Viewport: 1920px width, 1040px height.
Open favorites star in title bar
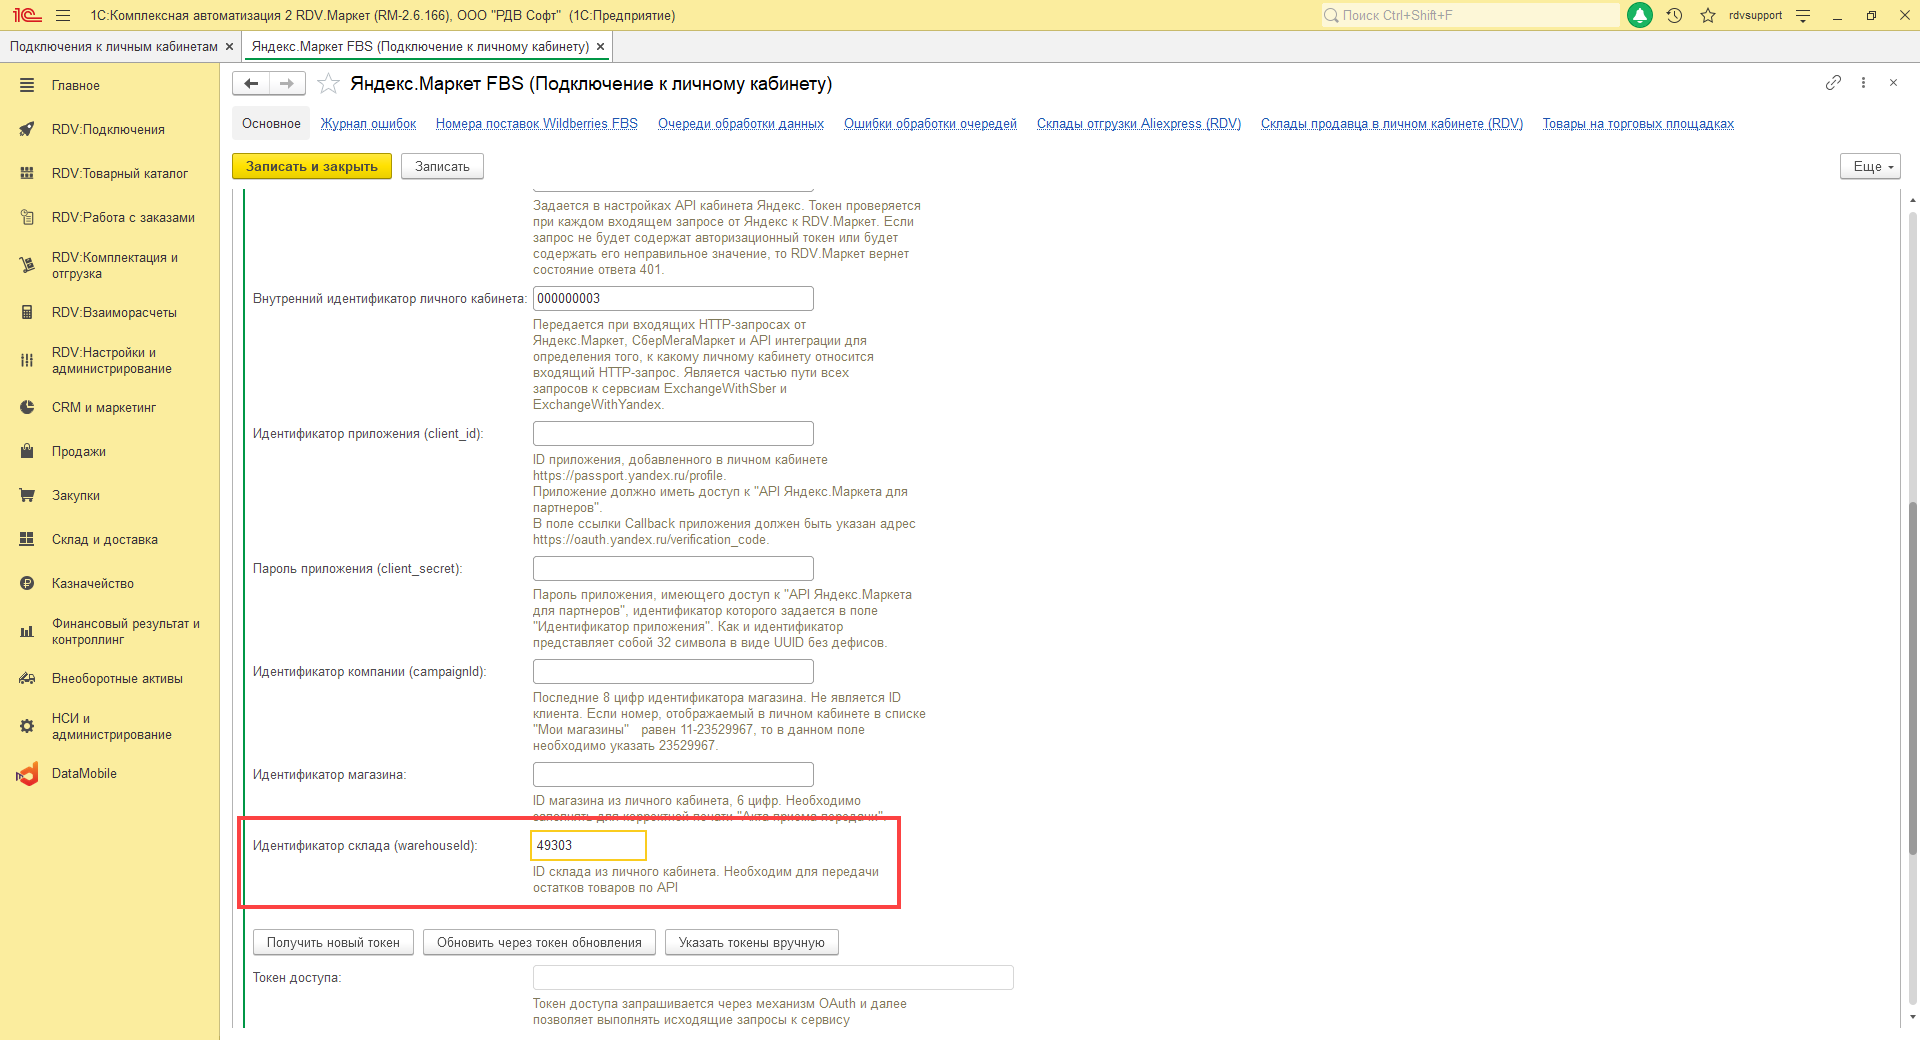[x=1708, y=15]
